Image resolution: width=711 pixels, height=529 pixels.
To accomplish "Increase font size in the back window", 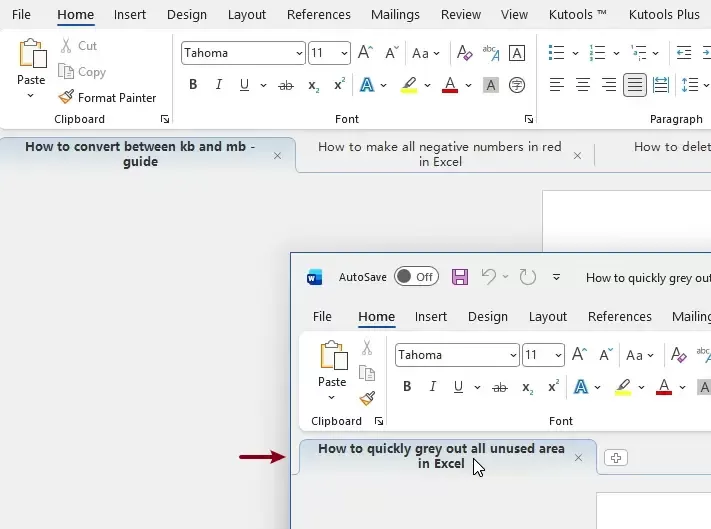I will coord(365,53).
